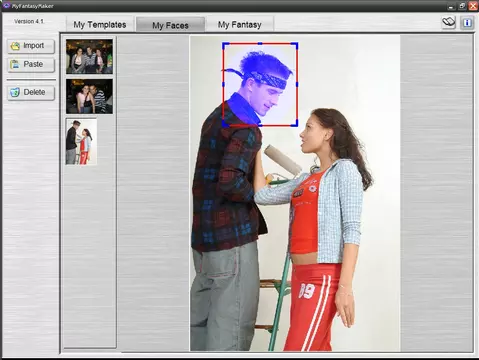Click the bottom-right selection box handle
This screenshot has height=360, width=479.
(295, 124)
